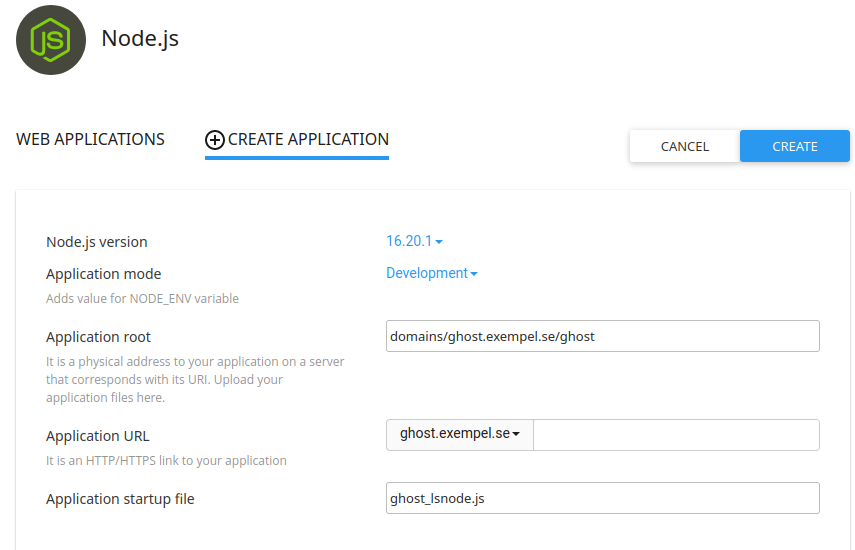855x550 pixels.
Task: Click the Application startup file label
Action: click(120, 499)
